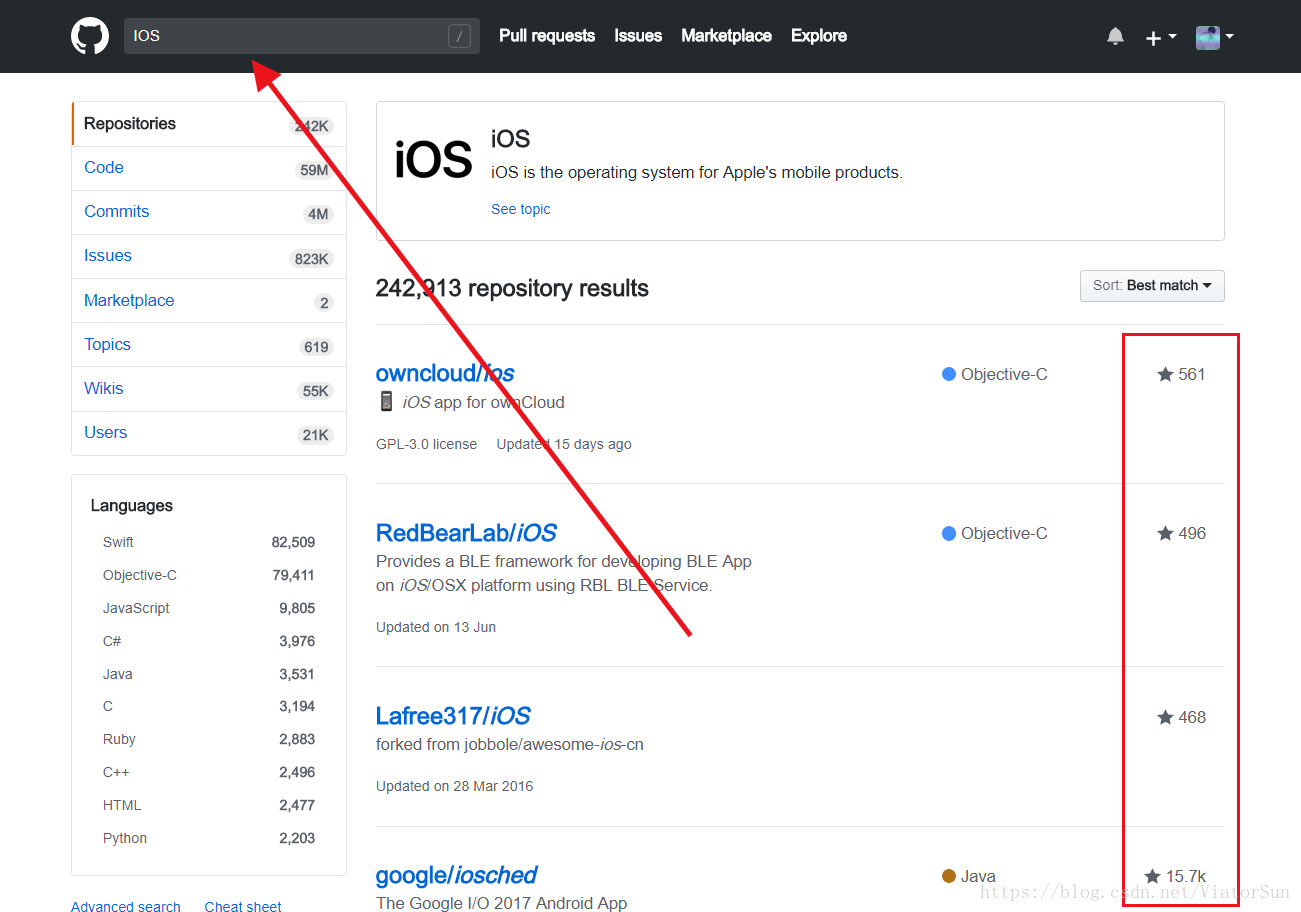Screen dimensions: 1301x912
Task: Click the Objective-C language dot for RedBearLab/iOS
Action: 949,533
